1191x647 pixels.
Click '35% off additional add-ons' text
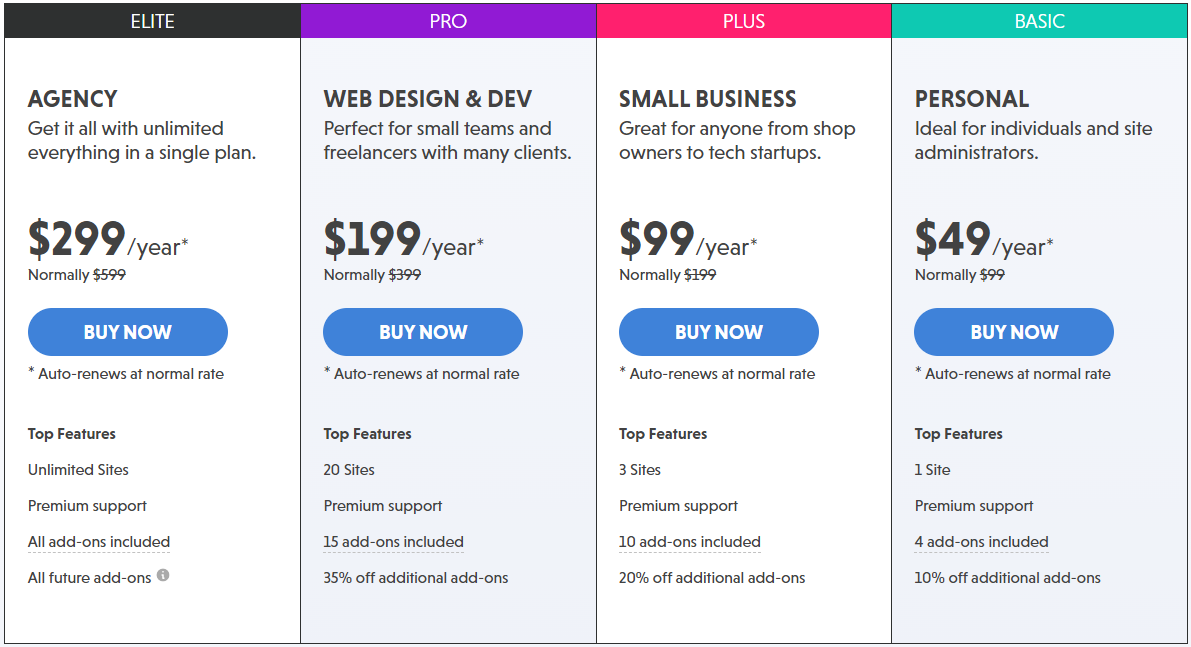[416, 578]
